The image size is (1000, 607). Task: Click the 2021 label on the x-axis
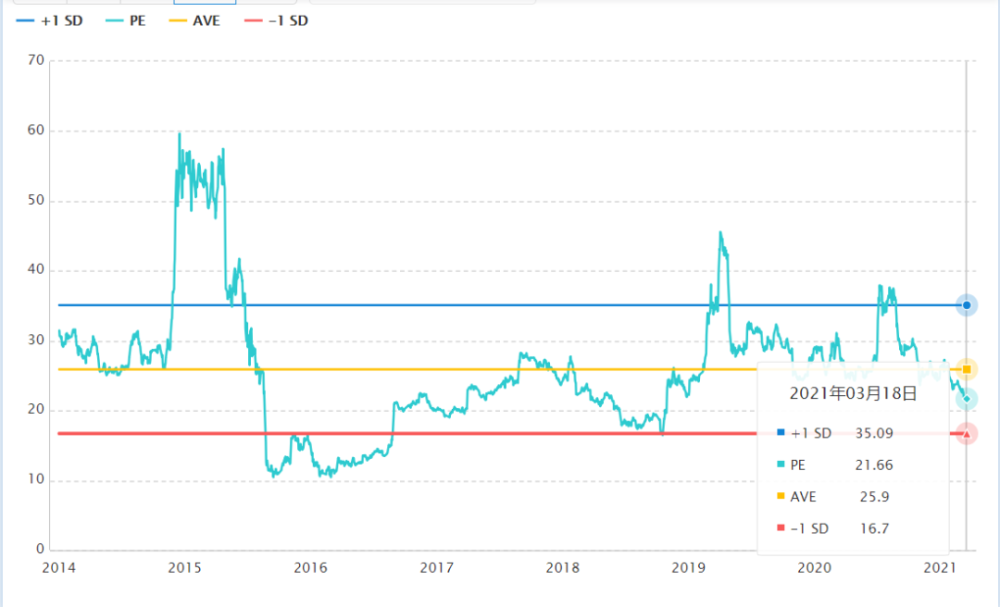coord(940,567)
